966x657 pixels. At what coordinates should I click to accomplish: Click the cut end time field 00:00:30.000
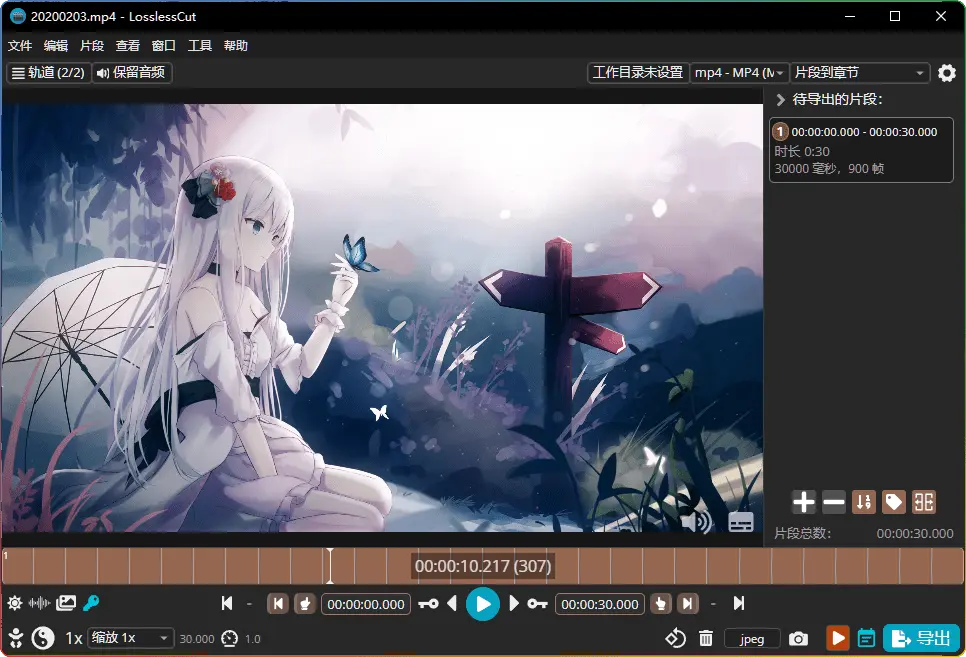coord(600,604)
